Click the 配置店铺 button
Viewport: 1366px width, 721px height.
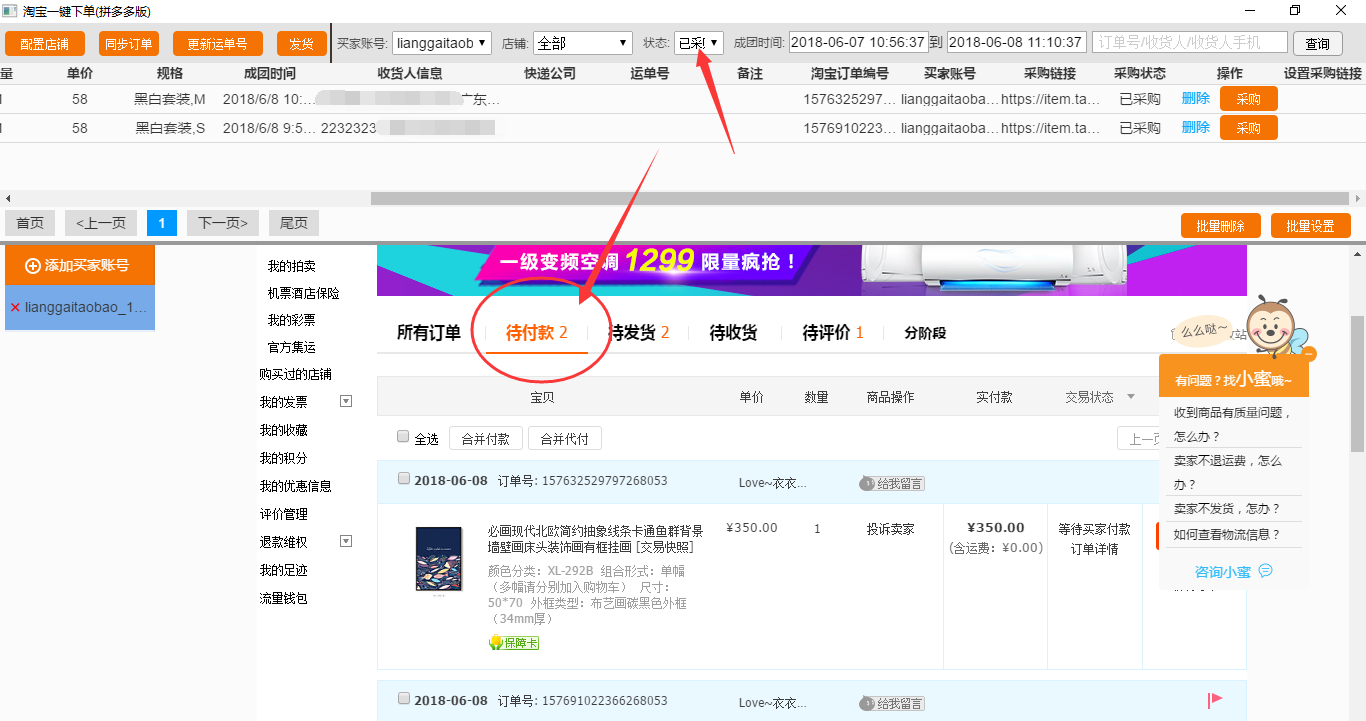[x=45, y=44]
